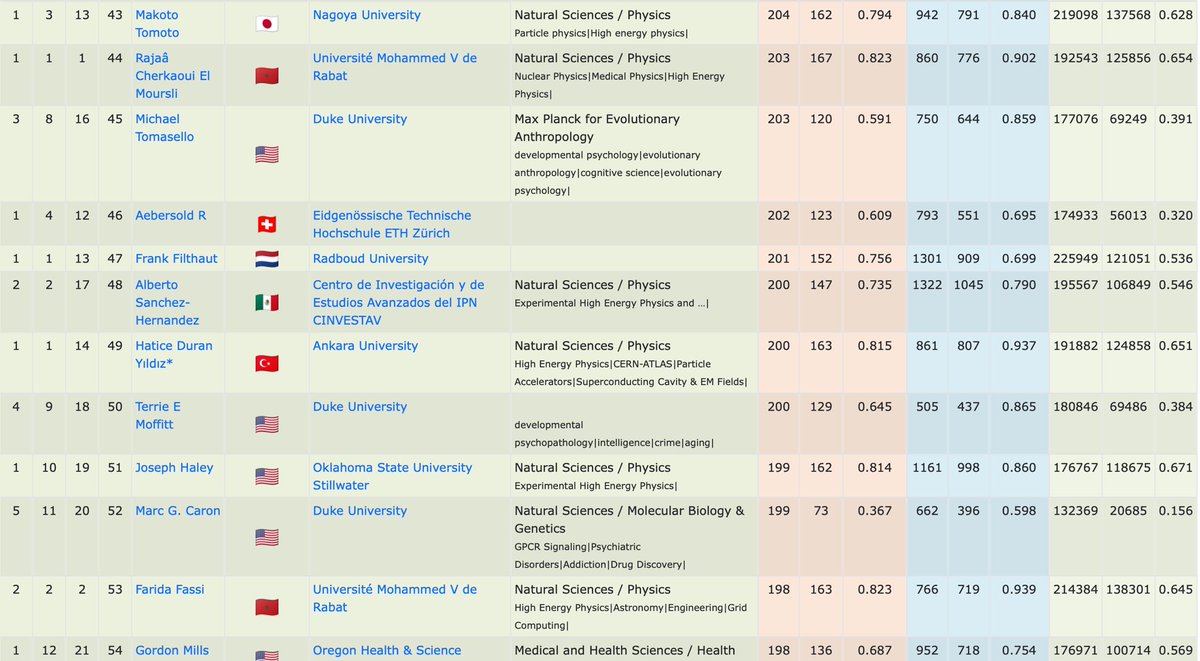This screenshot has width=1200, height=661.
Task: Open Terrie E Moffitt's profile link
Action: pyautogui.click(x=160, y=415)
